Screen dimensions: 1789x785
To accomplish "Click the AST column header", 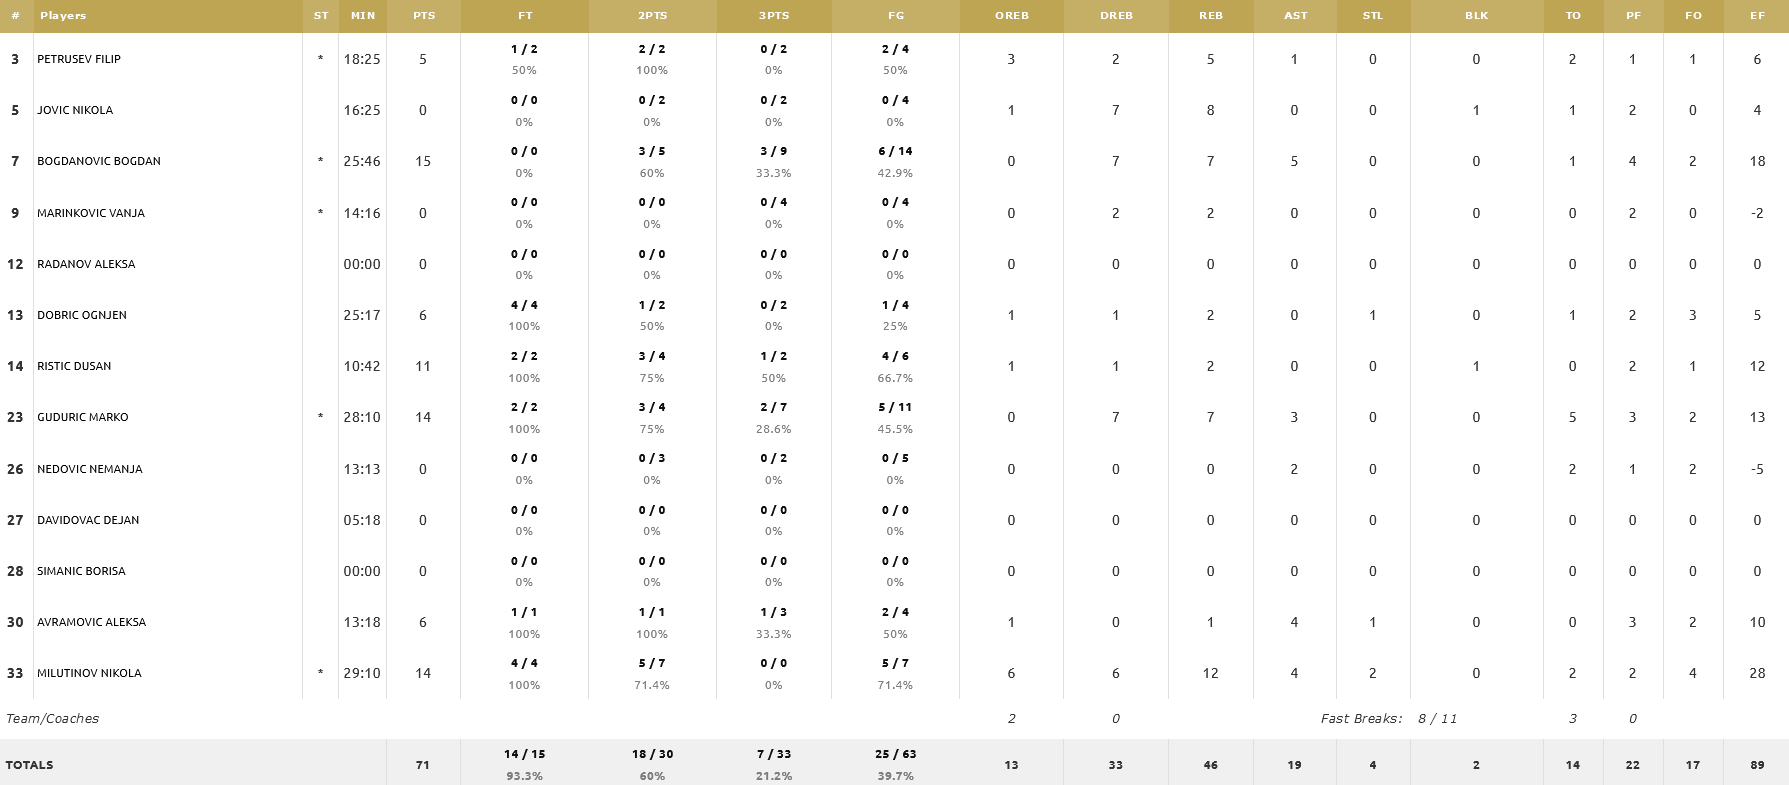I will click(1295, 16).
